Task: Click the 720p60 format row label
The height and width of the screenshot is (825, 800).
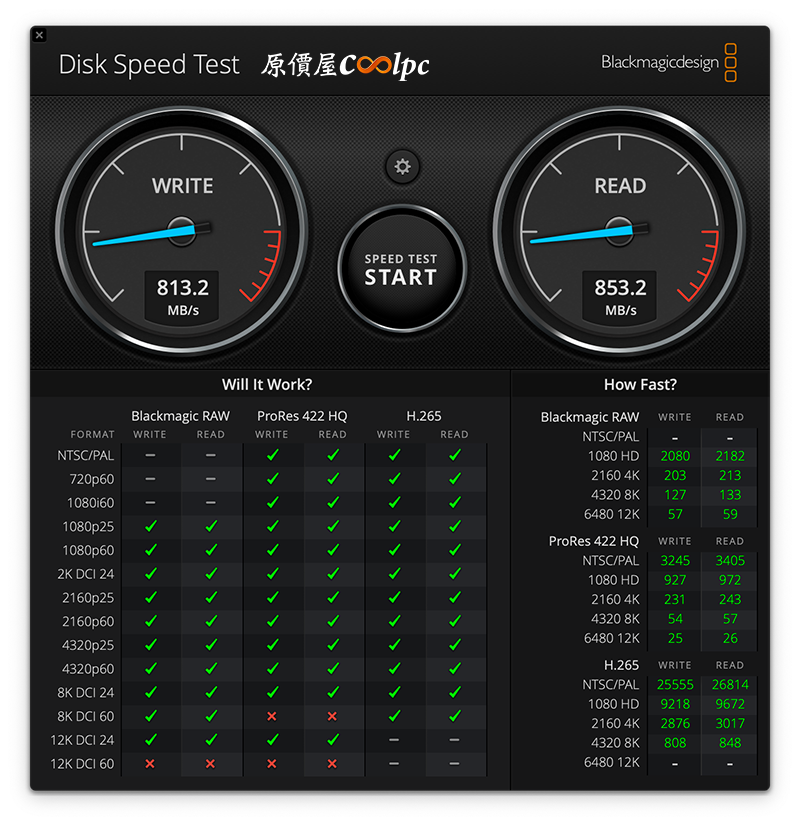Action: (92, 479)
